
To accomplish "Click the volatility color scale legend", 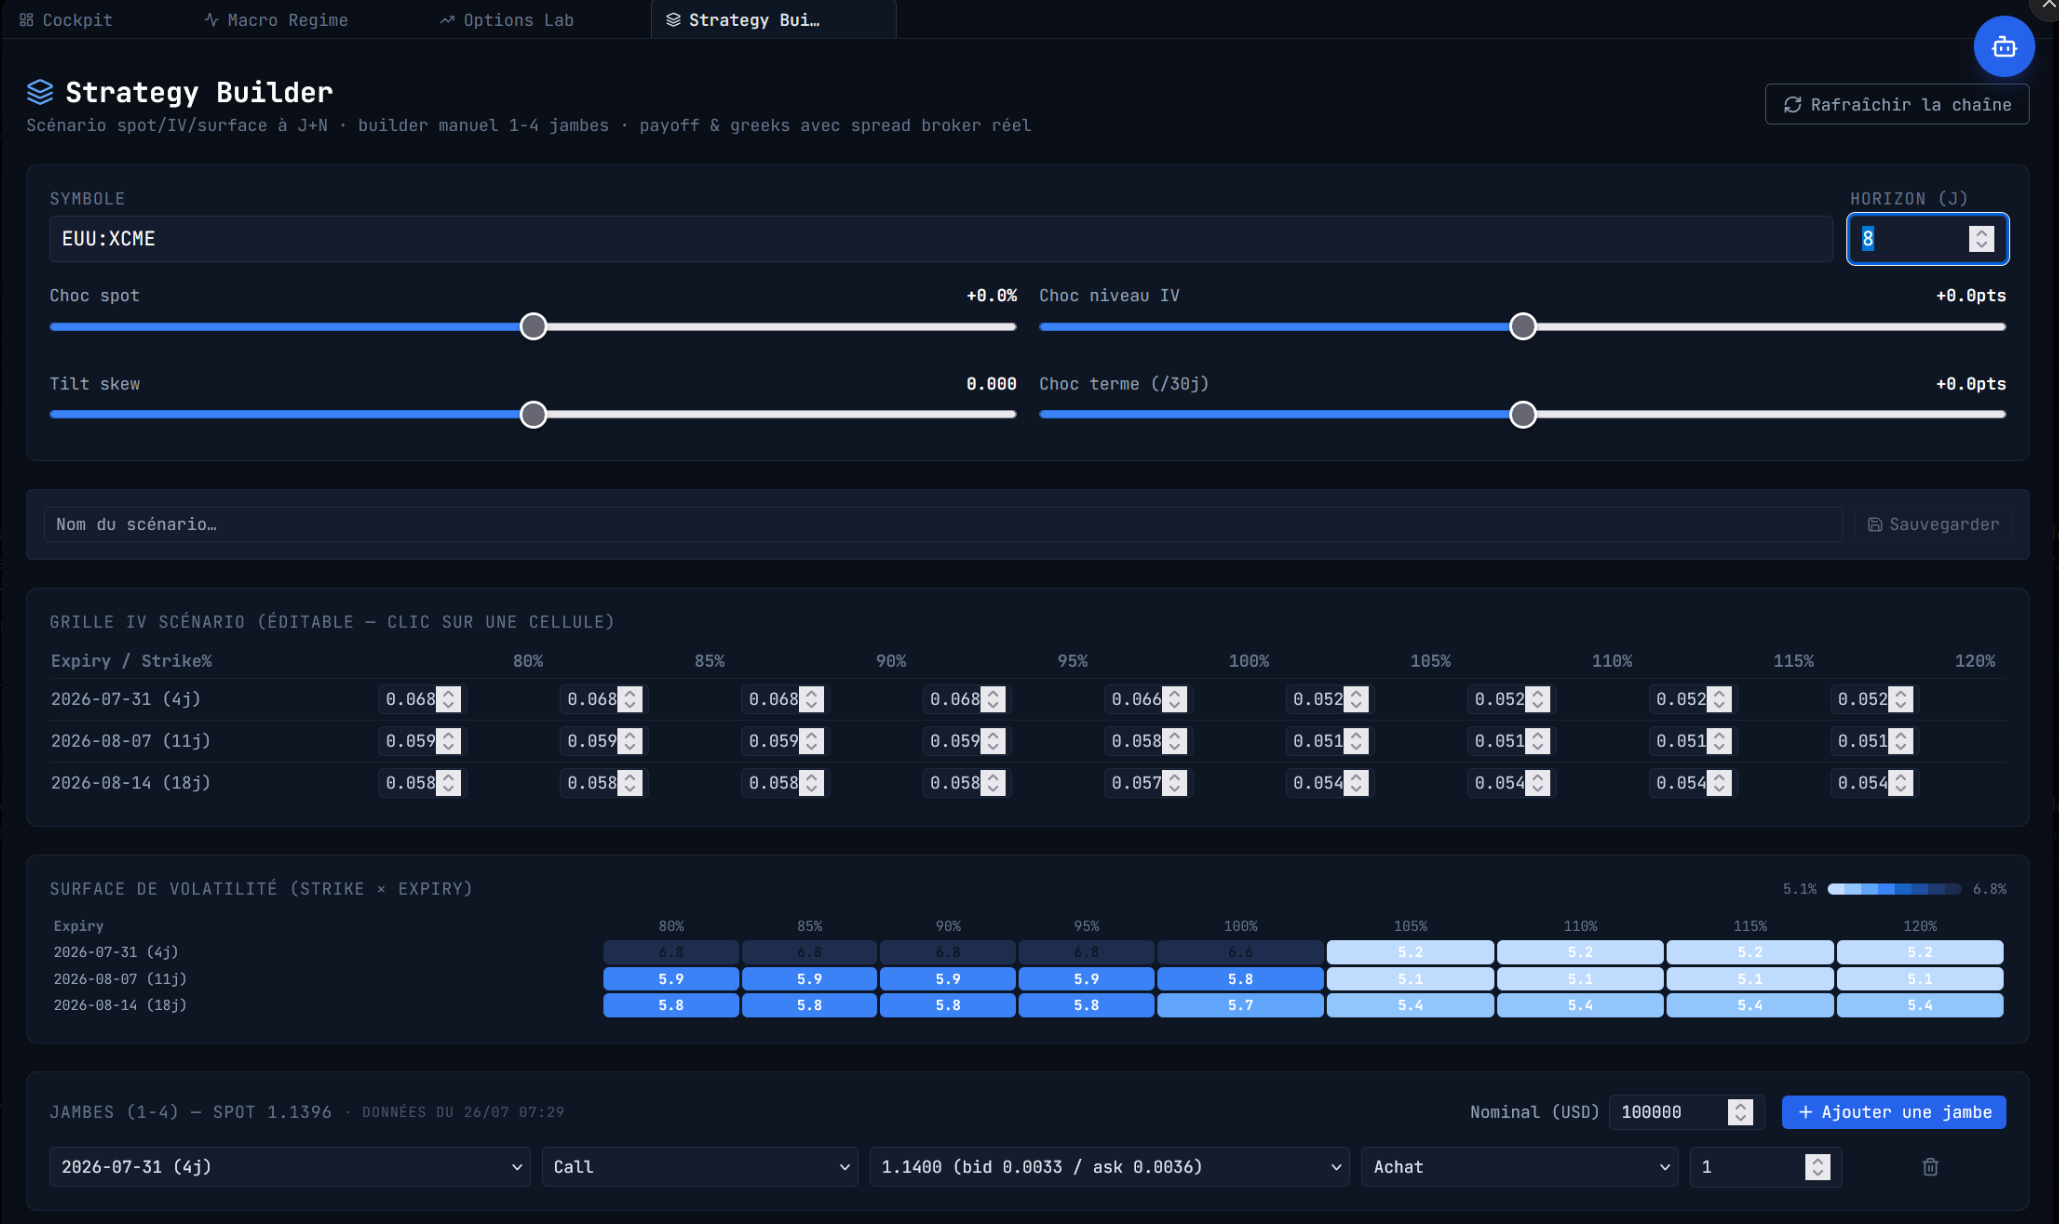I will (1894, 889).
